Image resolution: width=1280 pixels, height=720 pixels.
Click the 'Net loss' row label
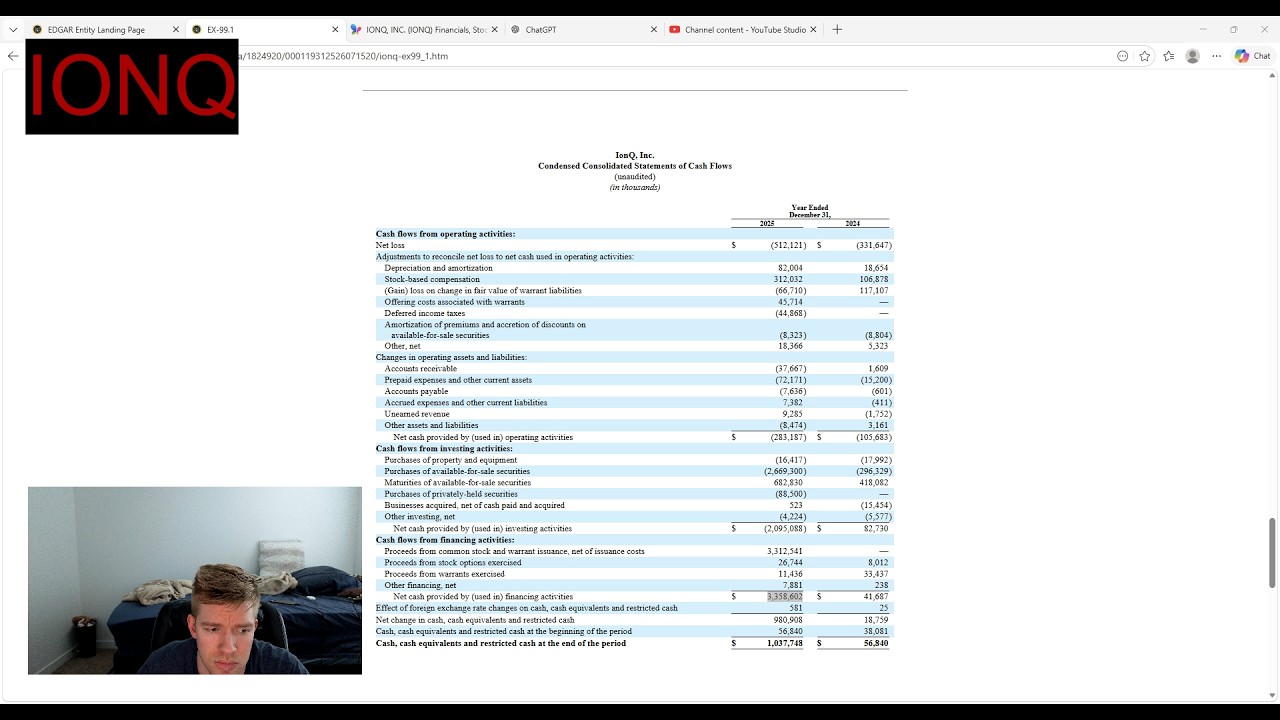tap(390, 245)
